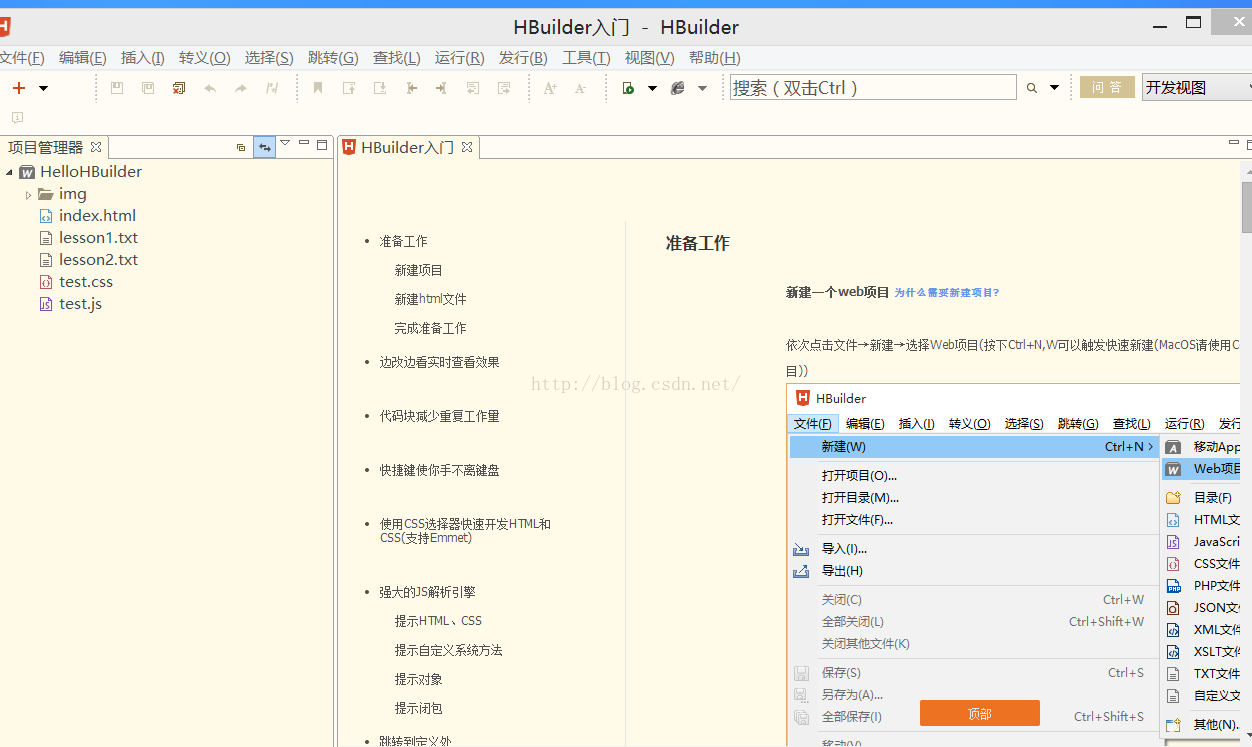Click the Undo arrow icon
The width and height of the screenshot is (1252, 747).
pos(210,88)
